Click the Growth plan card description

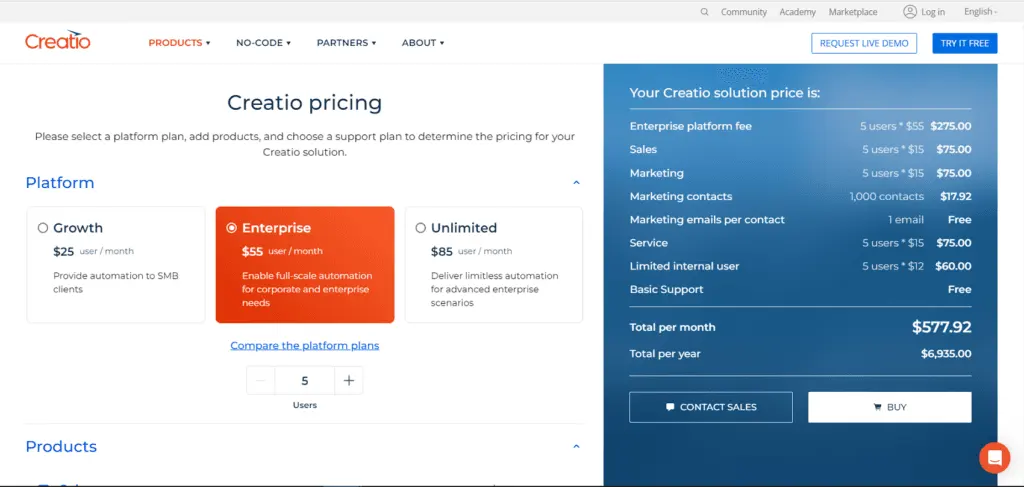point(116,282)
